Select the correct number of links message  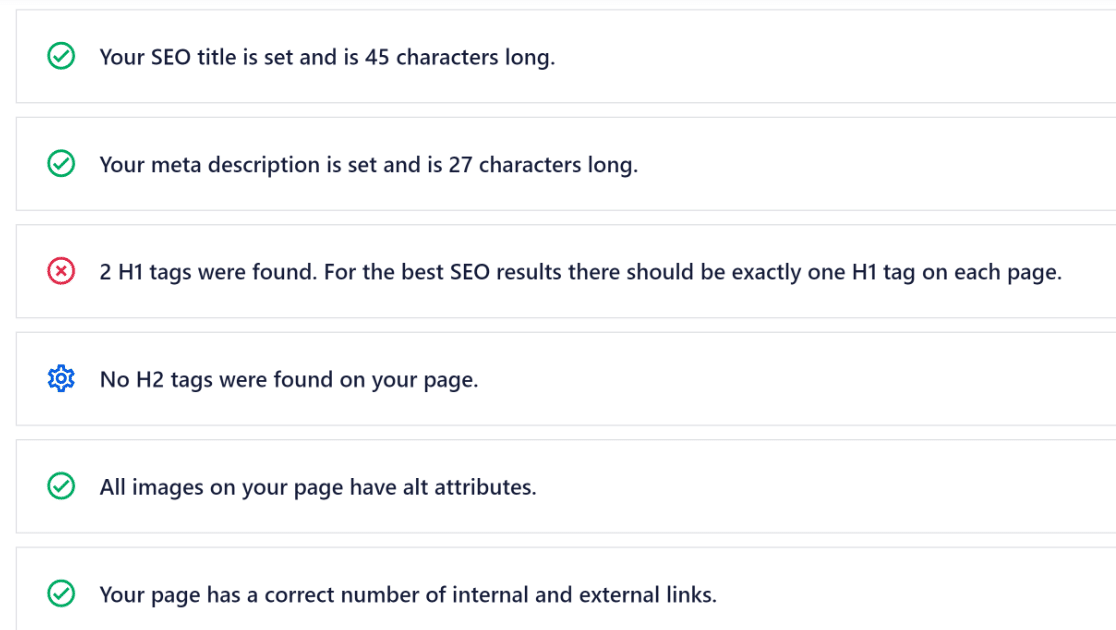pos(408,595)
